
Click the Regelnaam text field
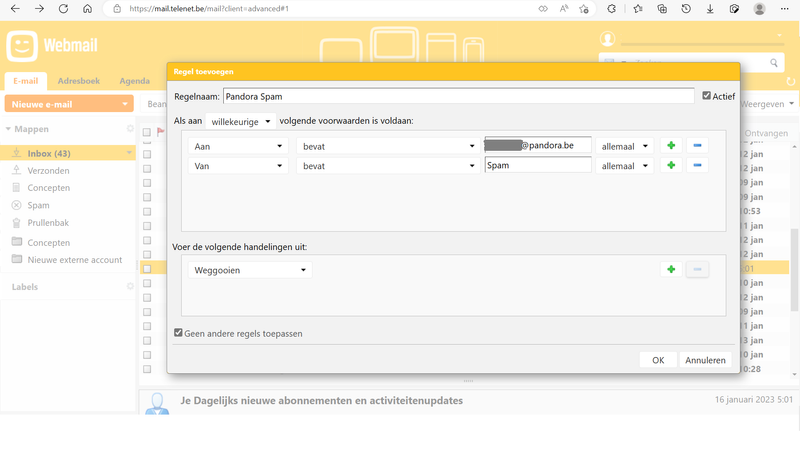(458, 97)
